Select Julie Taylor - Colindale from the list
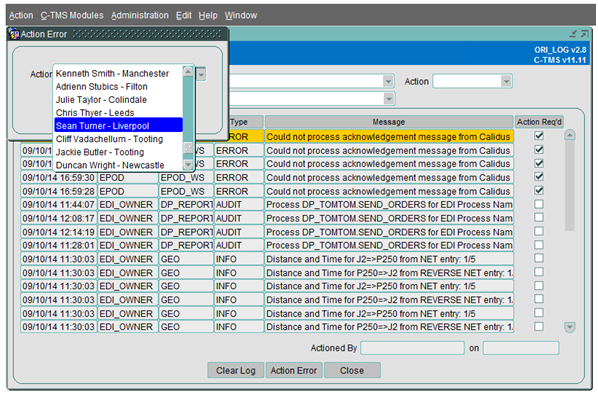This screenshot has height=395, width=598. pos(118,100)
